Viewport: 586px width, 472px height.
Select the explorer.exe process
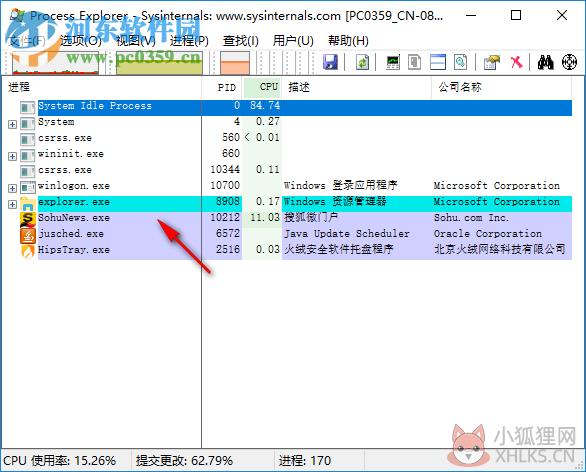click(305, 204)
